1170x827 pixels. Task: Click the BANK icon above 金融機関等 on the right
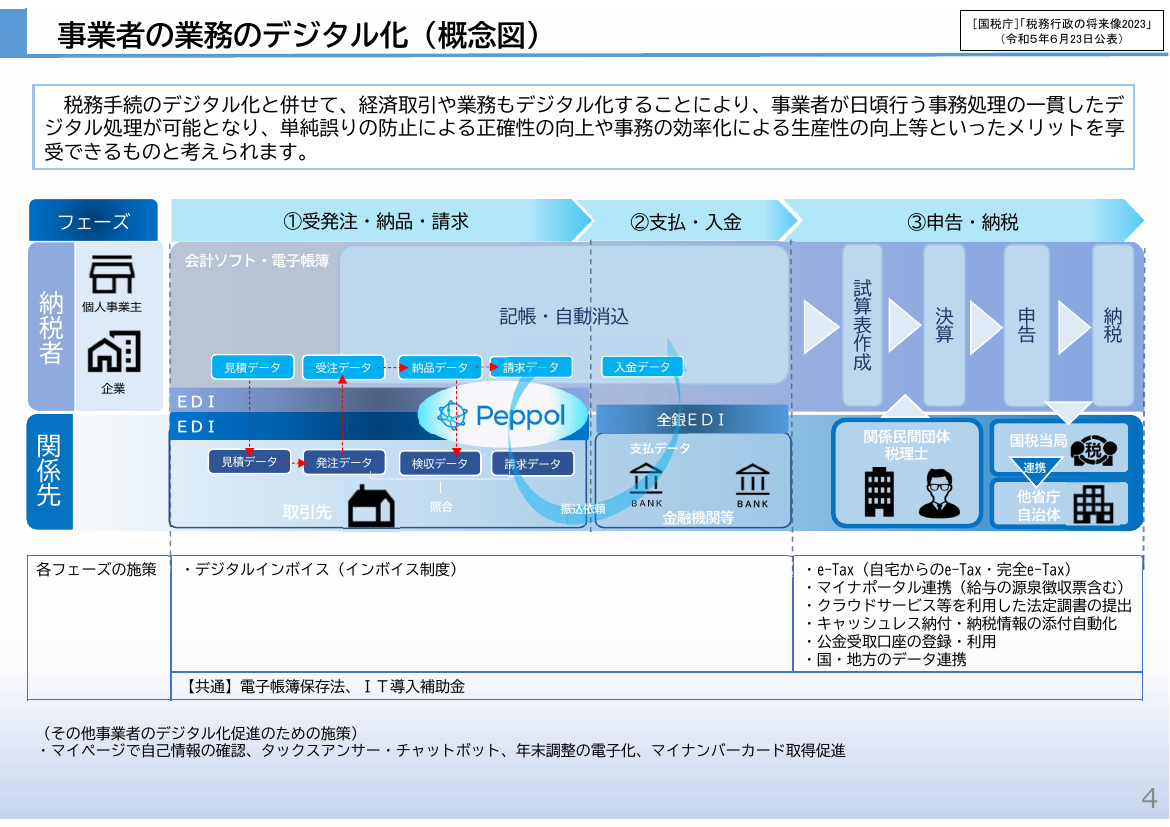point(752,480)
